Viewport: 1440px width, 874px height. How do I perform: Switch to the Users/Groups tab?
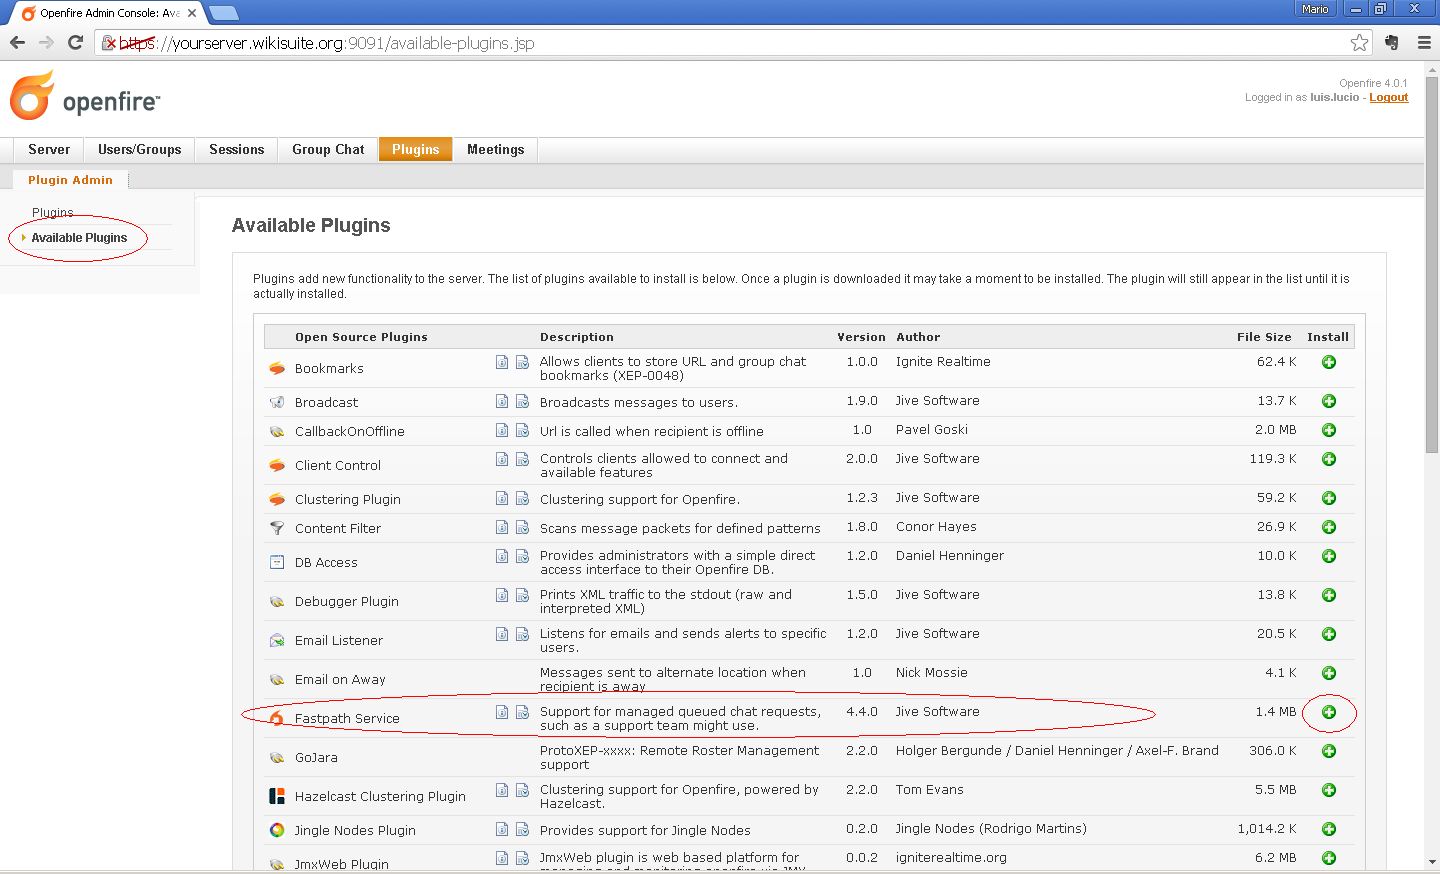click(x=140, y=150)
